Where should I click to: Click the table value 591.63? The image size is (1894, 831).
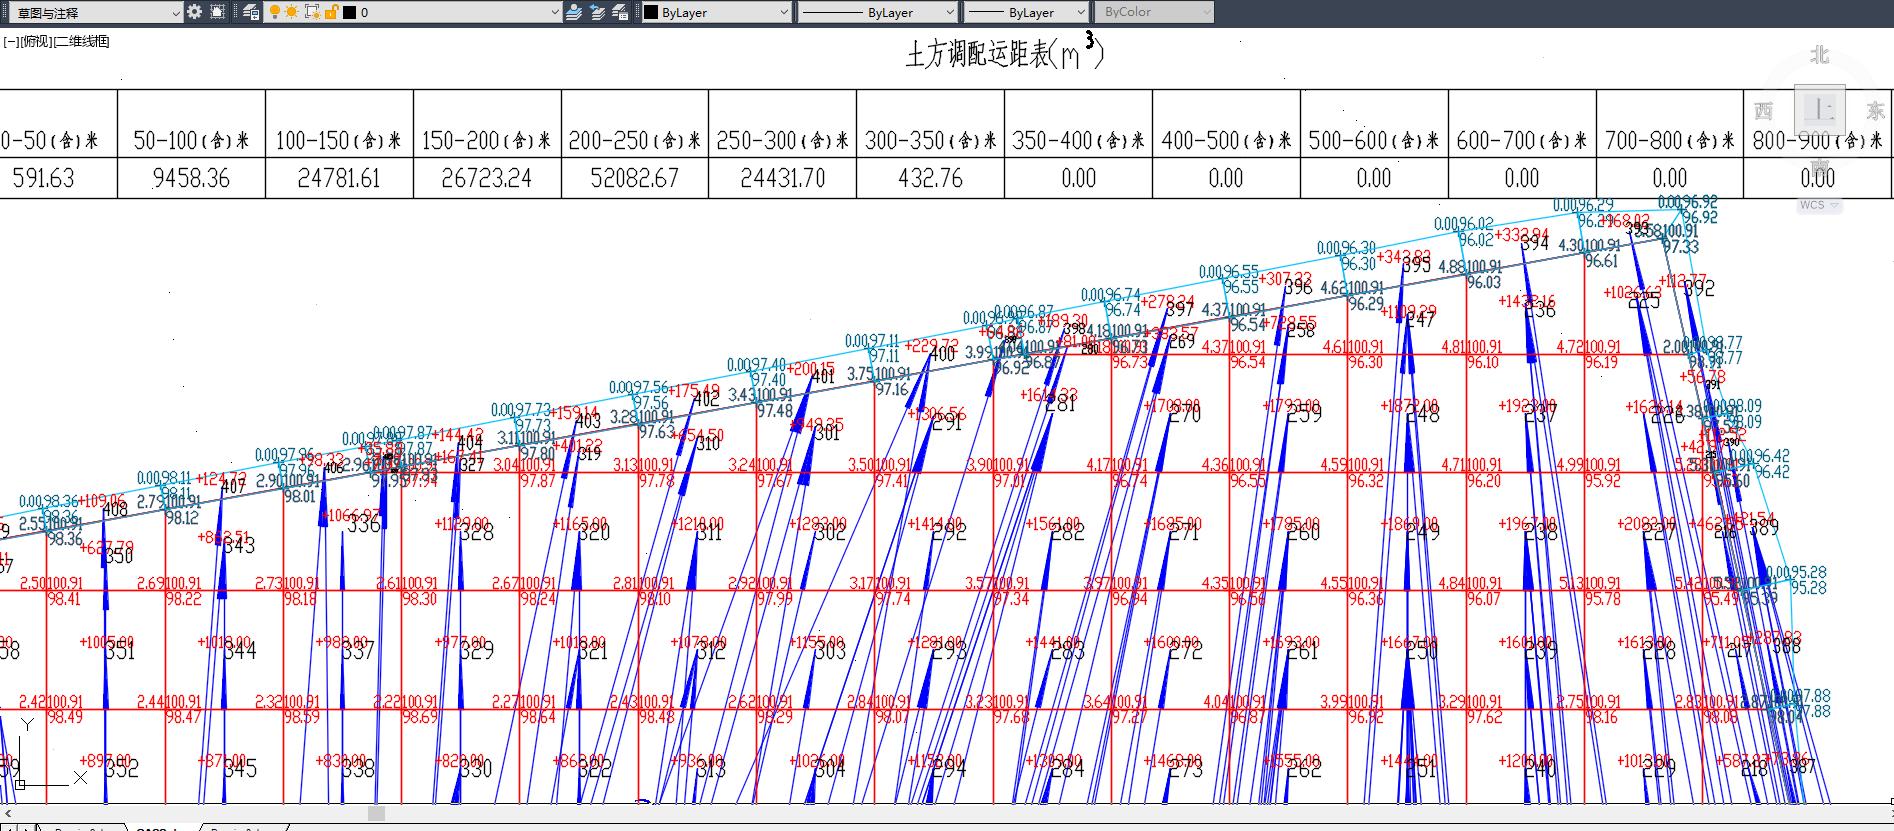(43, 179)
